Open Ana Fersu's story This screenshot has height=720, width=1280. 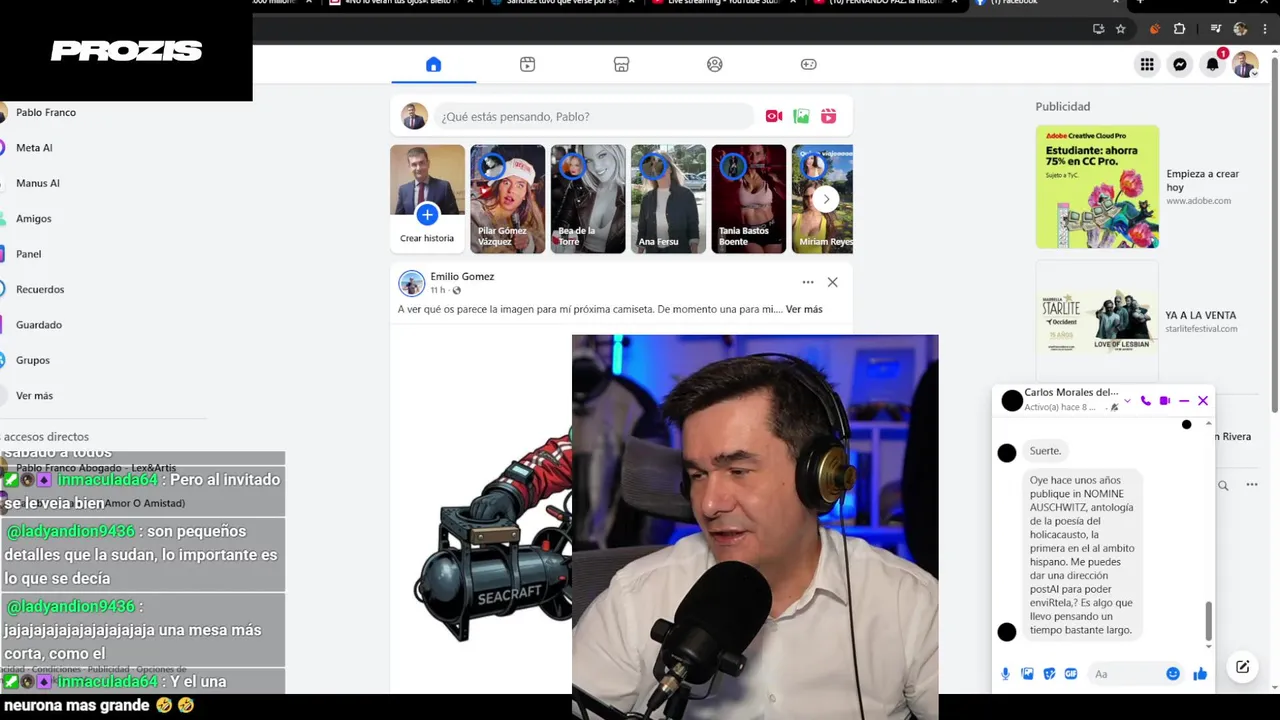click(668, 199)
